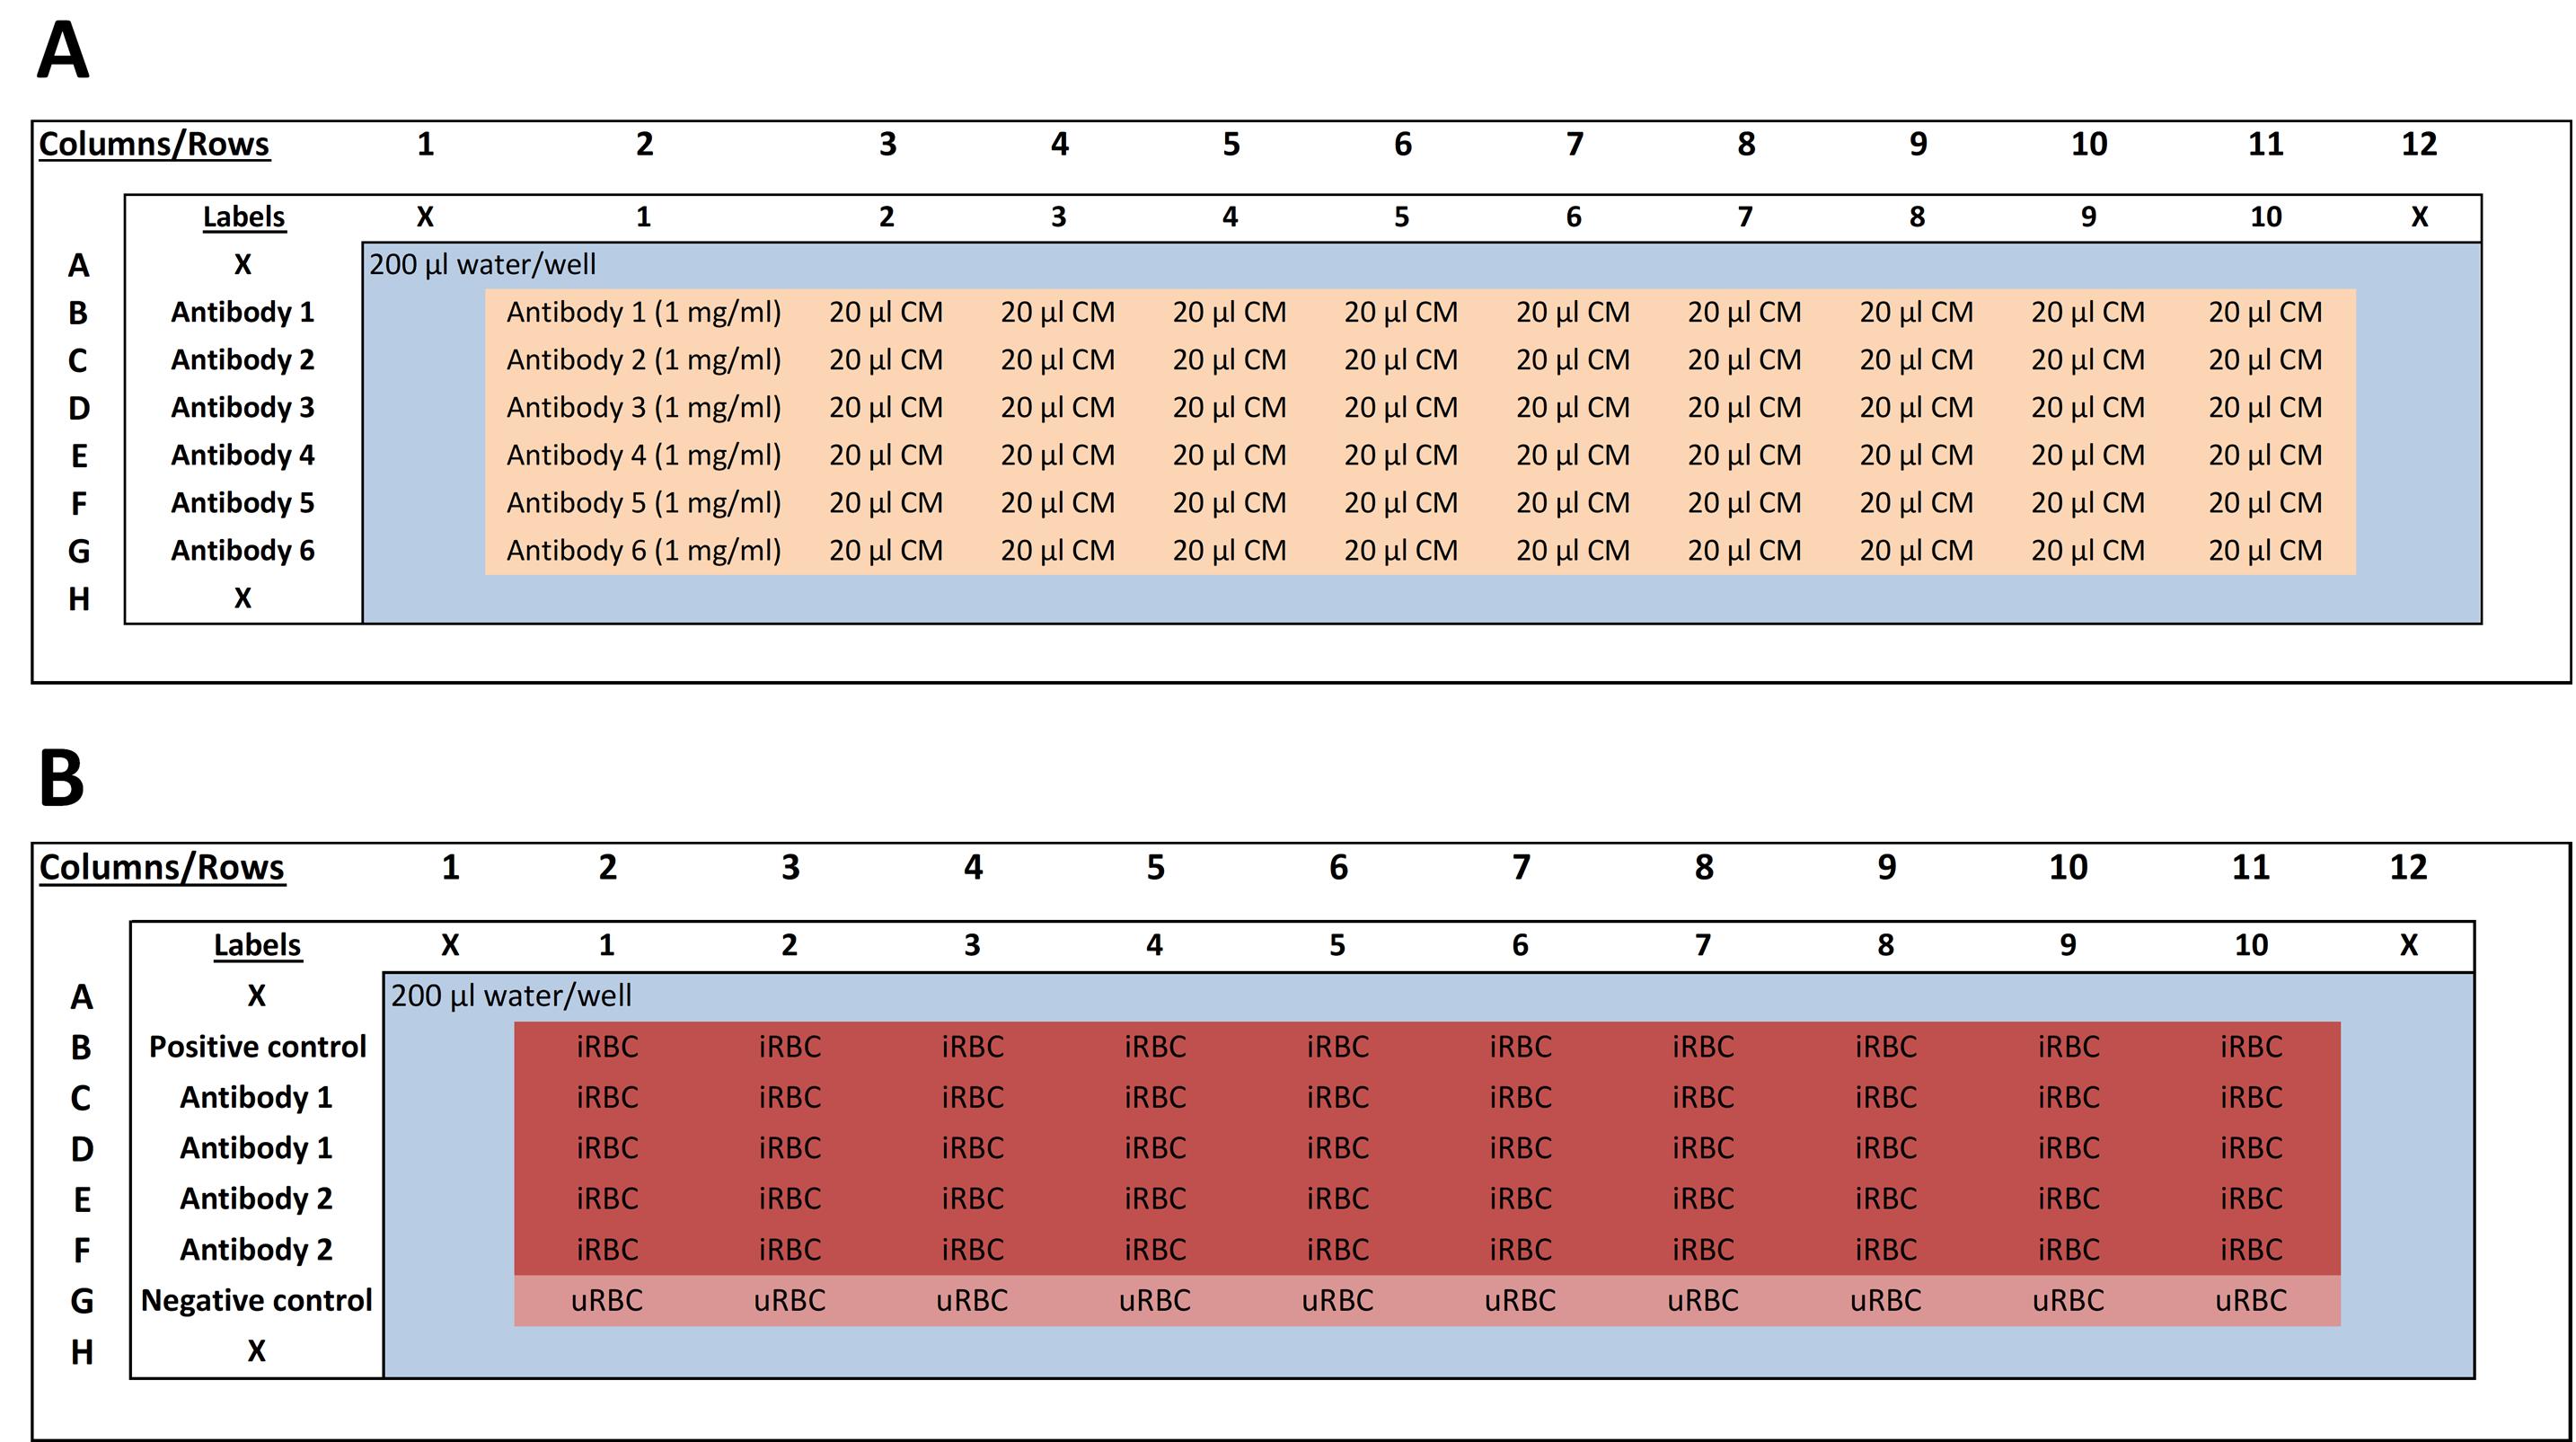Click row letter "H" in panel A
The width and height of the screenshot is (2576, 1442).
(x=79, y=600)
